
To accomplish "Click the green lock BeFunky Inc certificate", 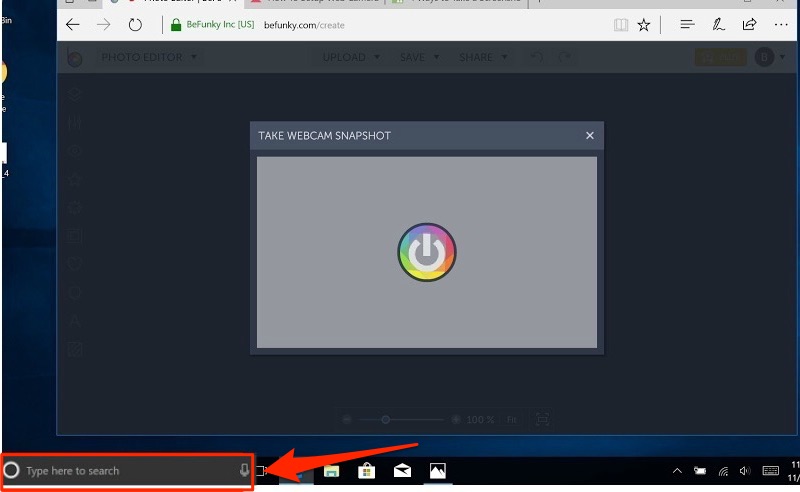I will [213, 24].
